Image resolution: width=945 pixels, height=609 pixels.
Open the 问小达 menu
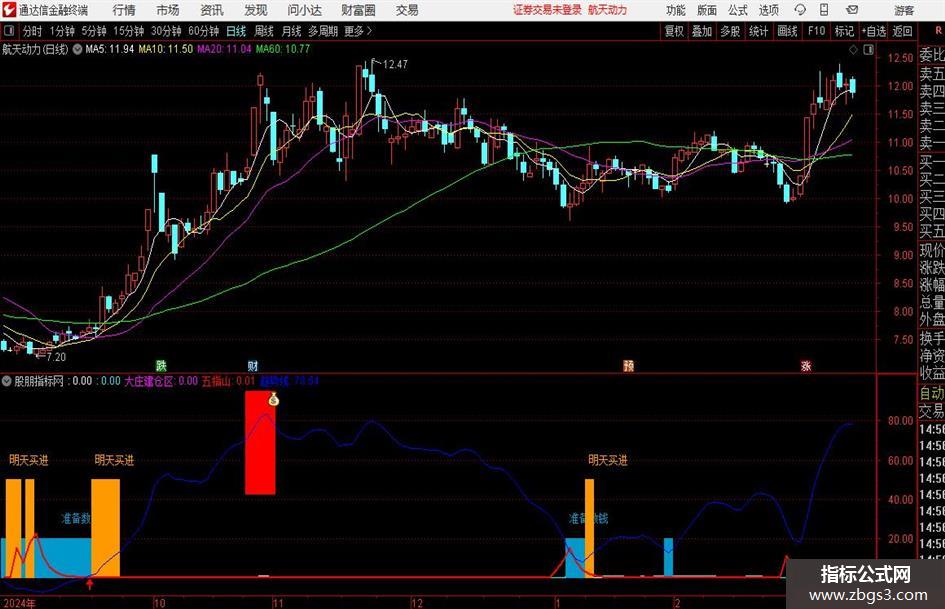pyautogui.click(x=304, y=10)
